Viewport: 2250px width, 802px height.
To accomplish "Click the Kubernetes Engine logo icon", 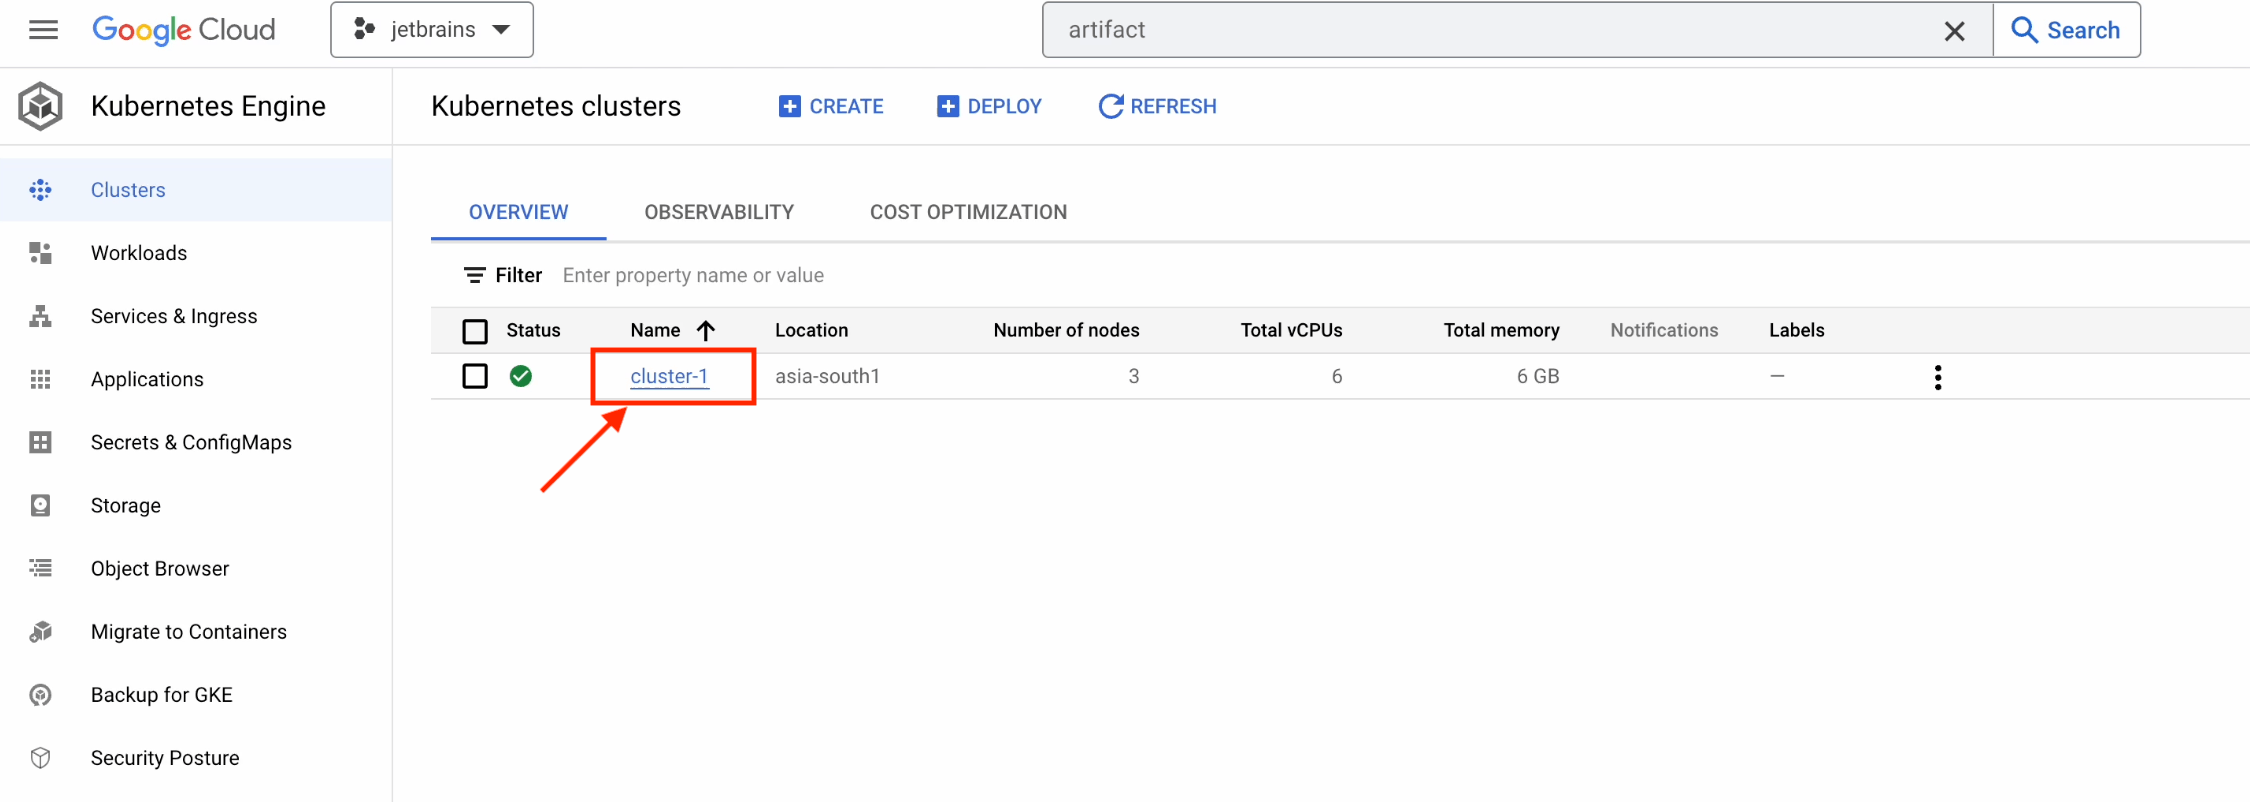I will 41,106.
